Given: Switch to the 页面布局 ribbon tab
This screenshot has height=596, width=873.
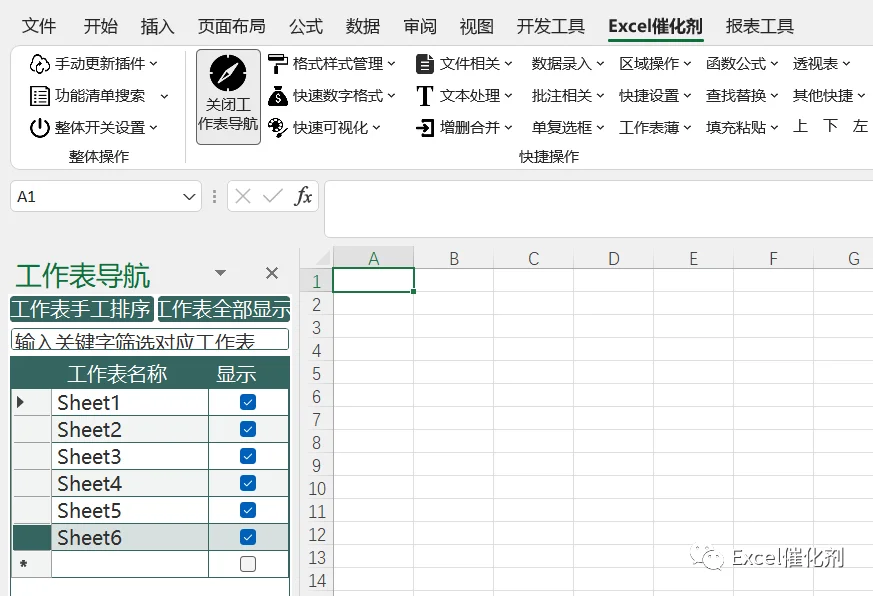Looking at the screenshot, I should click(x=232, y=26).
